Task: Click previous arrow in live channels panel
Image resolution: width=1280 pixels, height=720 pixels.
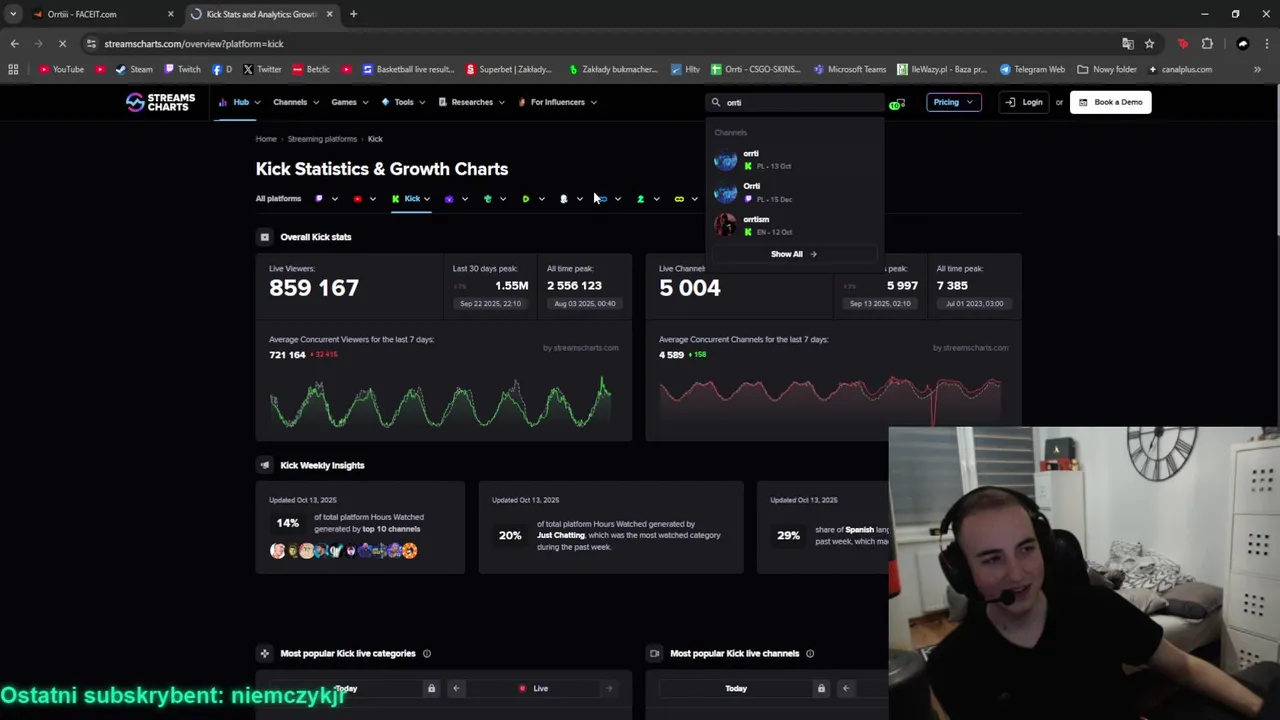Action: [x=846, y=688]
